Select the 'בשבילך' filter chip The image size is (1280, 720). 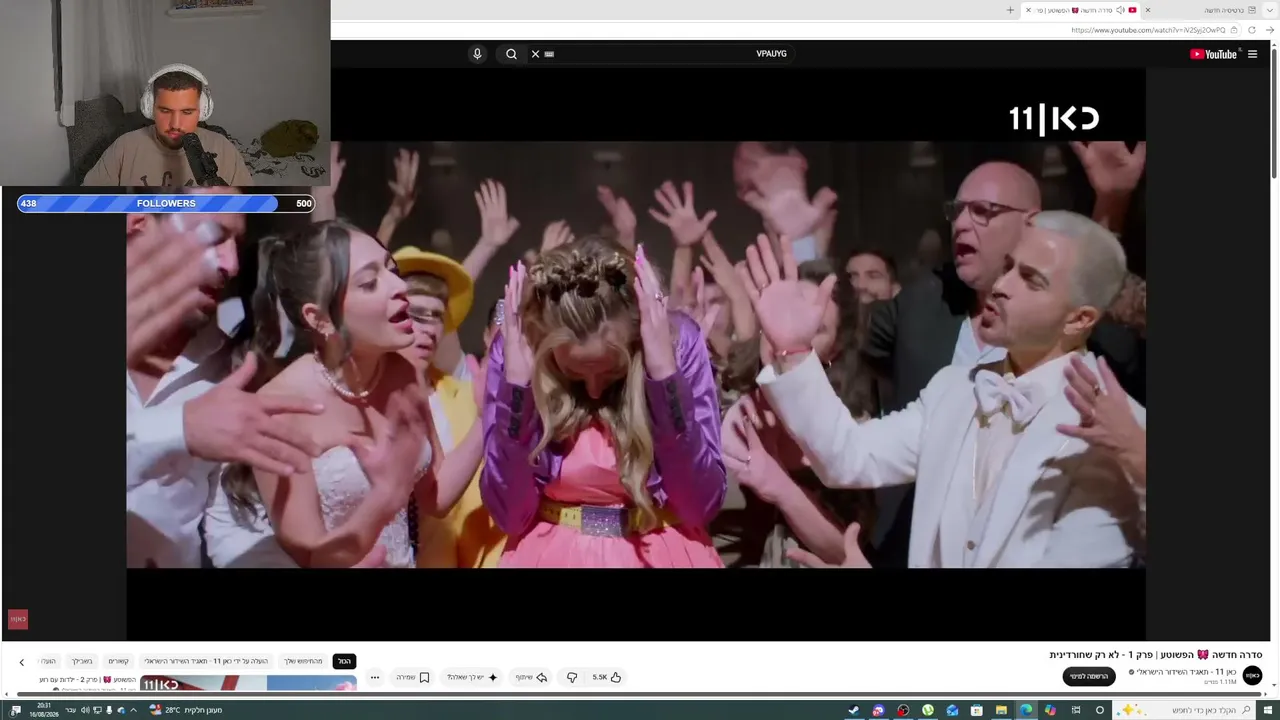tap(82, 661)
